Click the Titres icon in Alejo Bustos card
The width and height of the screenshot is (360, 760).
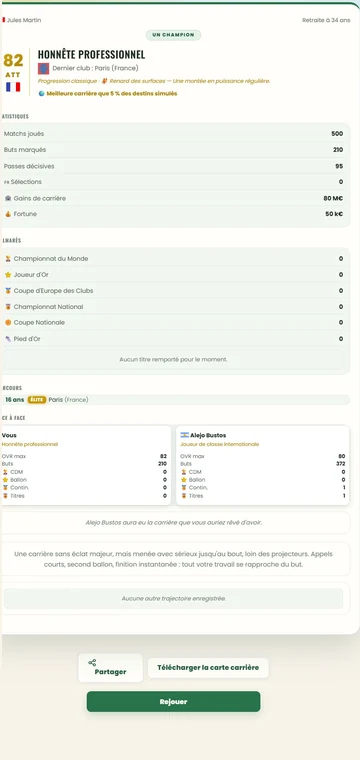(x=184, y=496)
